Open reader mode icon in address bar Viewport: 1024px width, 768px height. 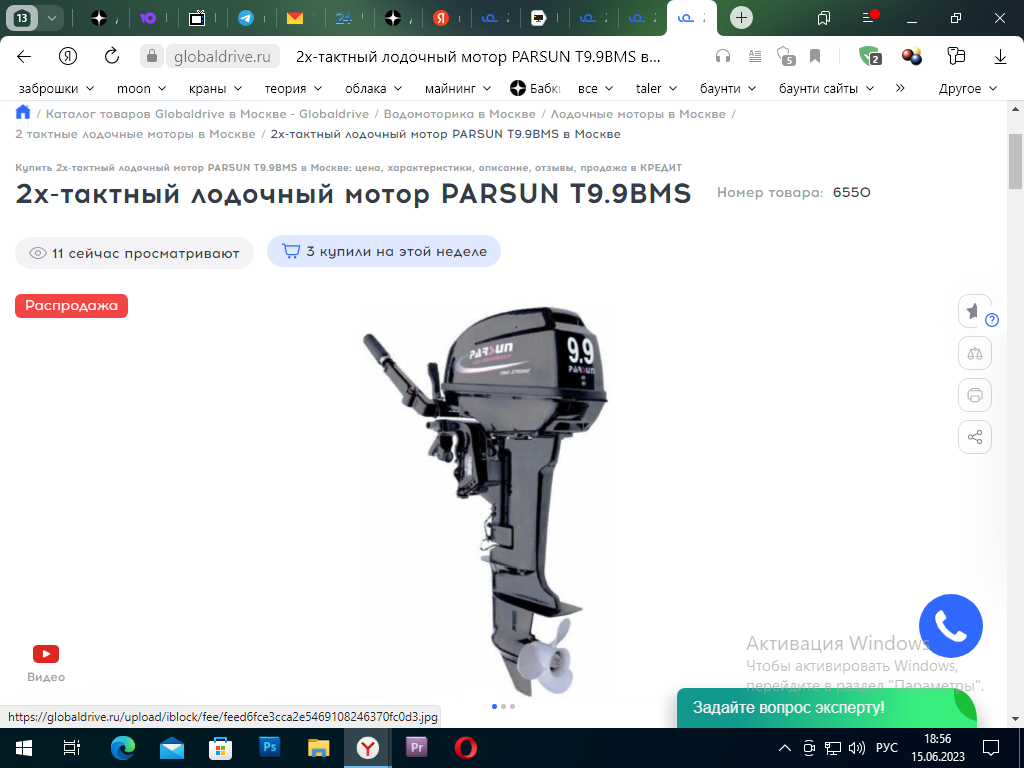point(755,56)
